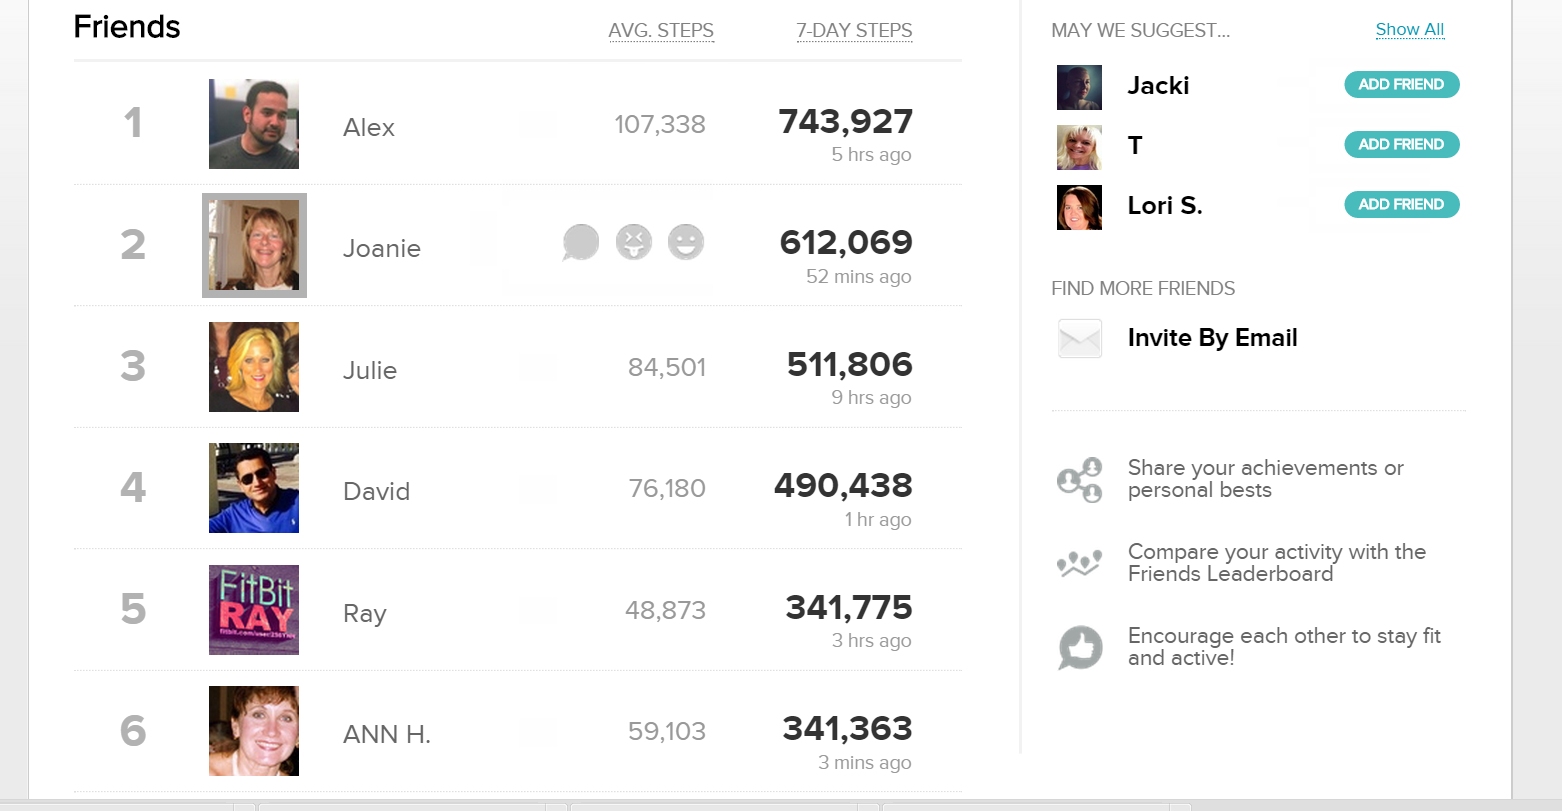This screenshot has width=1562, height=811.
Task: Select the Invite By Email link
Action: (1212, 338)
